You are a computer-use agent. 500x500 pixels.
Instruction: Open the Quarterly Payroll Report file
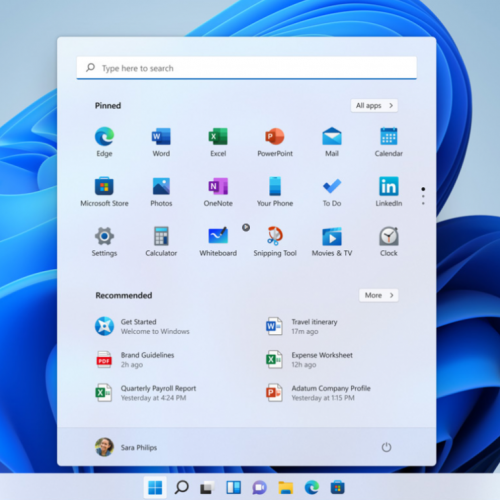coord(146,393)
